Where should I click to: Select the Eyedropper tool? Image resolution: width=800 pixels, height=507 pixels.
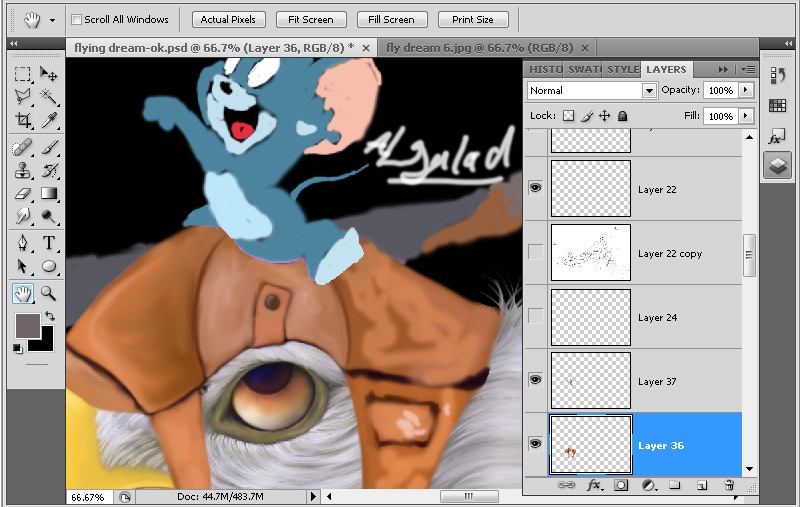(49, 120)
